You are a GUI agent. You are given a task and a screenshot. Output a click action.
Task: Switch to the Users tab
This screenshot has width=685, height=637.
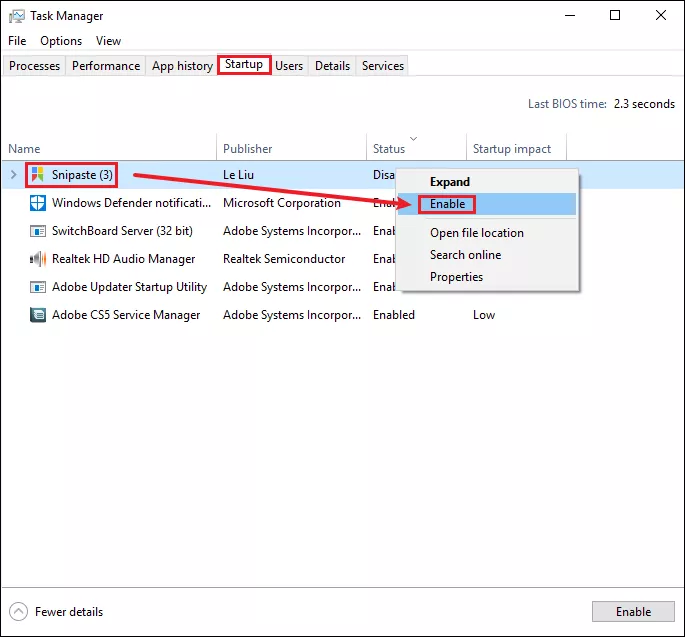coord(289,66)
